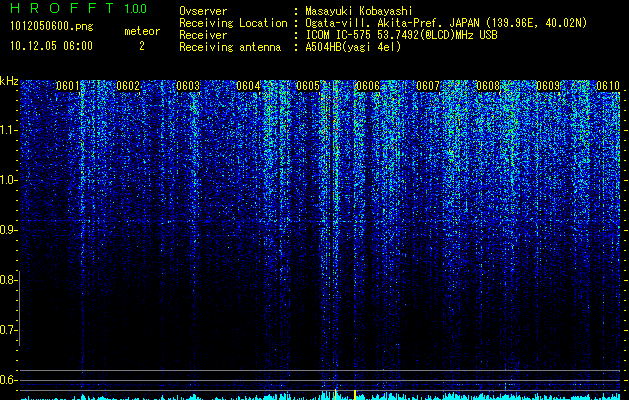
Task: Click the 1.0 frequency axis label
Action: point(8,180)
